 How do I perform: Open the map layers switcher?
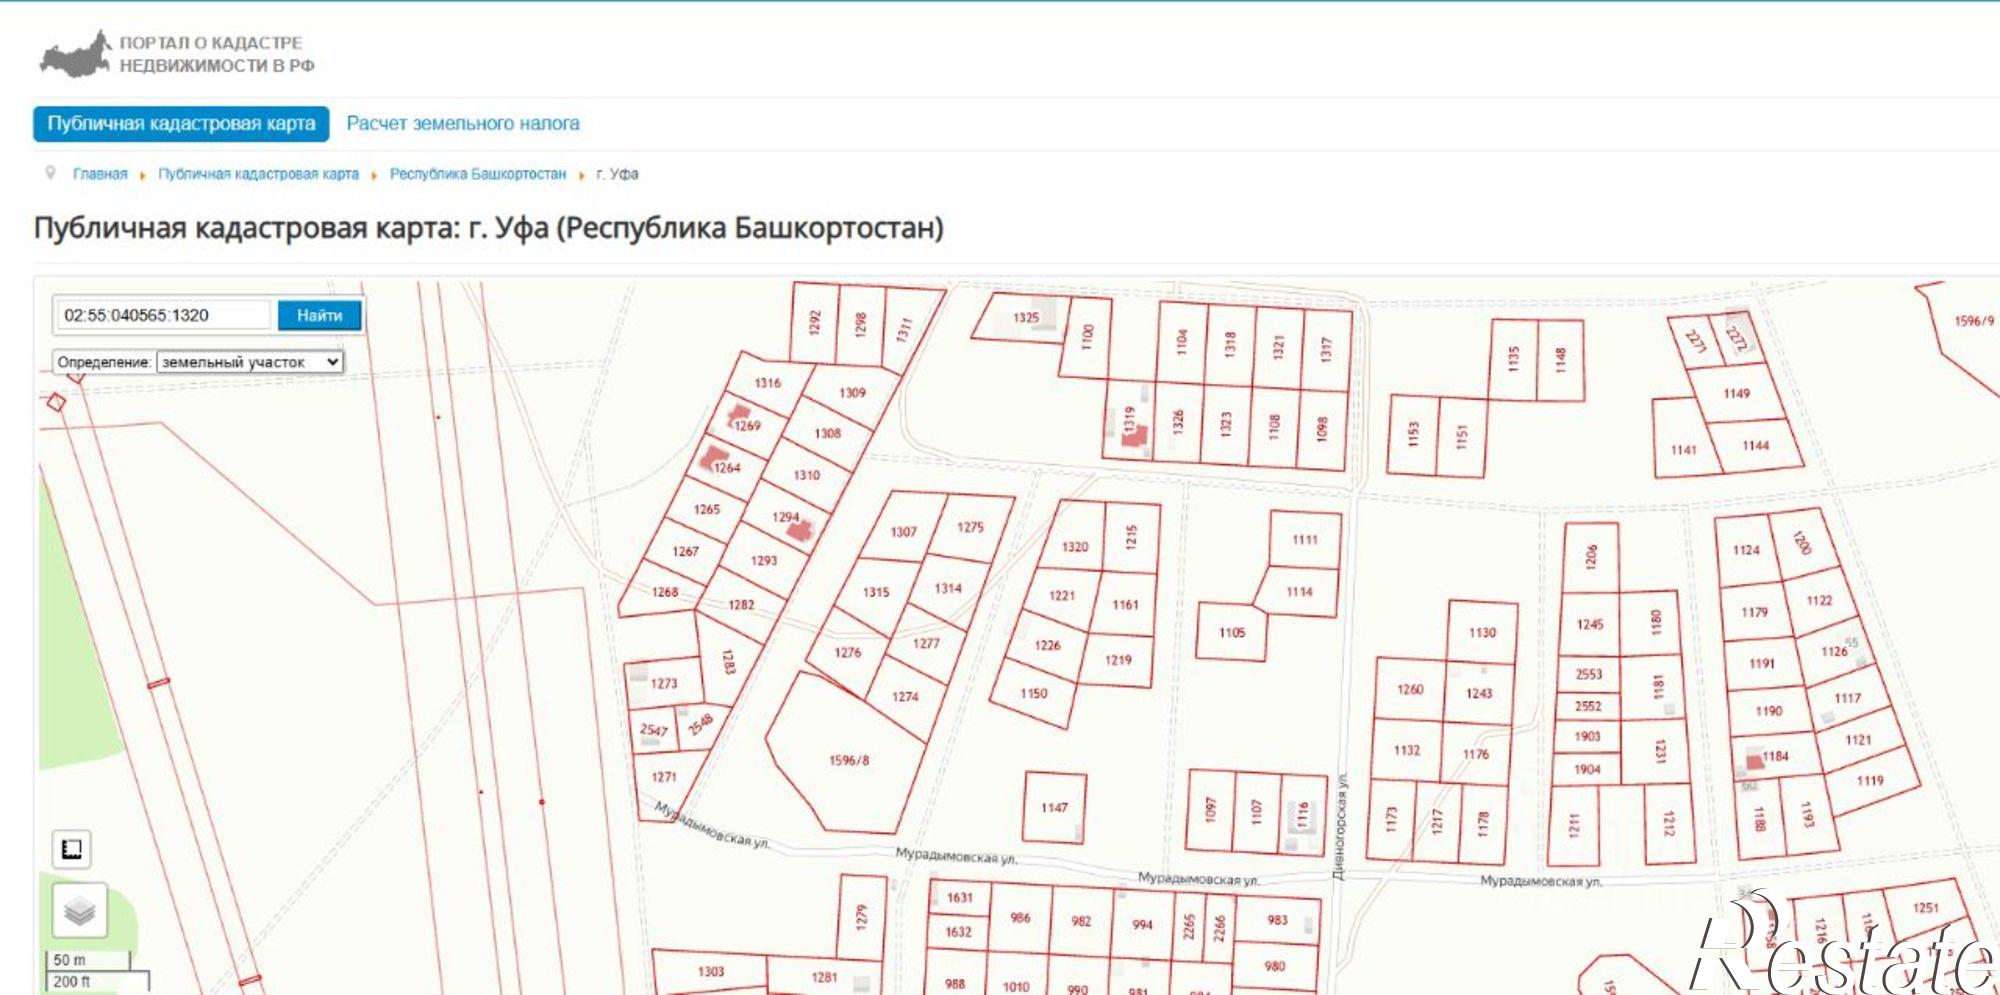(x=79, y=911)
